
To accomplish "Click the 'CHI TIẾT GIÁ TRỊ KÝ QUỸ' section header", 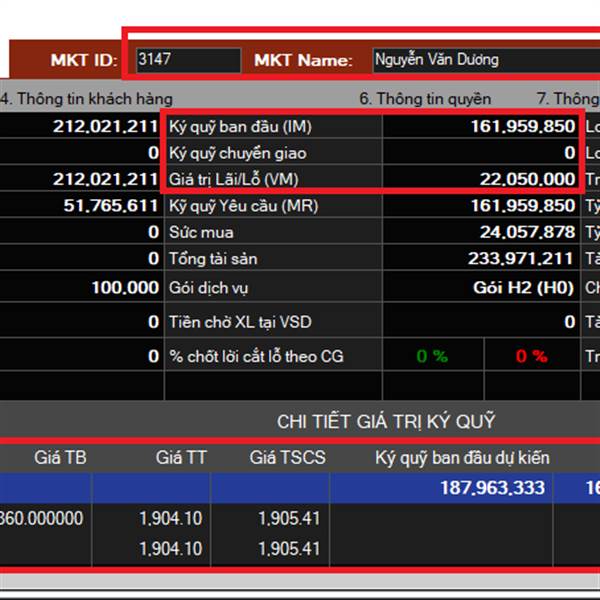I will pos(385,422).
